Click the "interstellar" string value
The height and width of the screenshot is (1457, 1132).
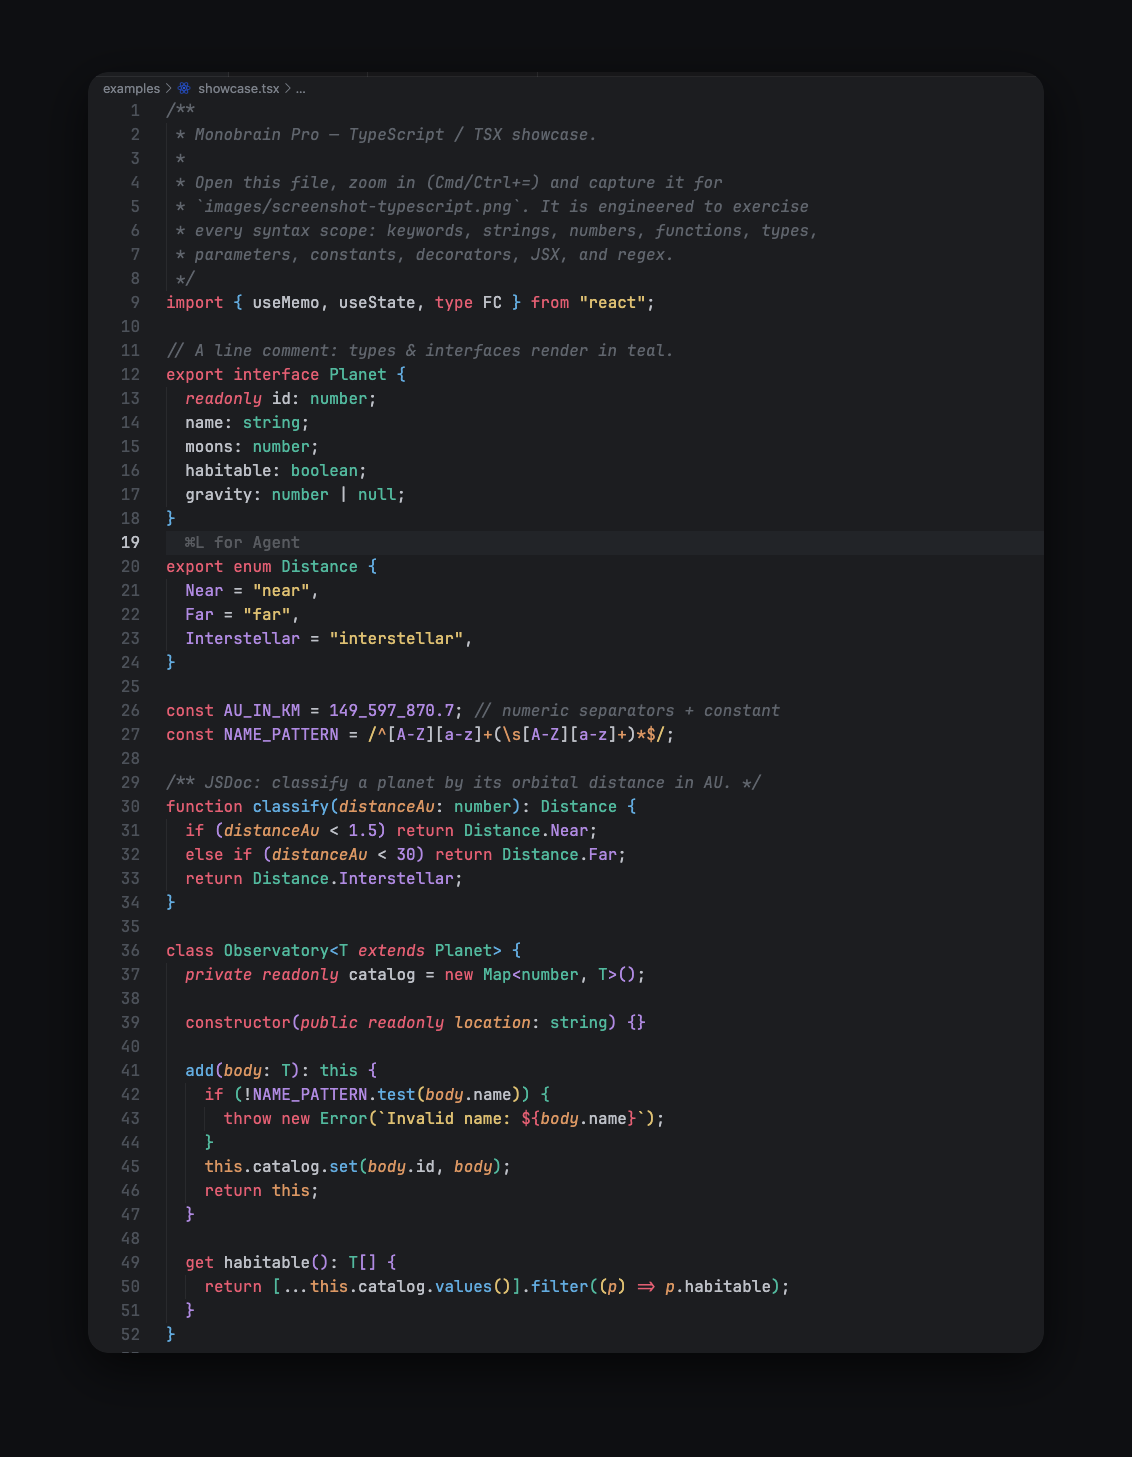396,638
